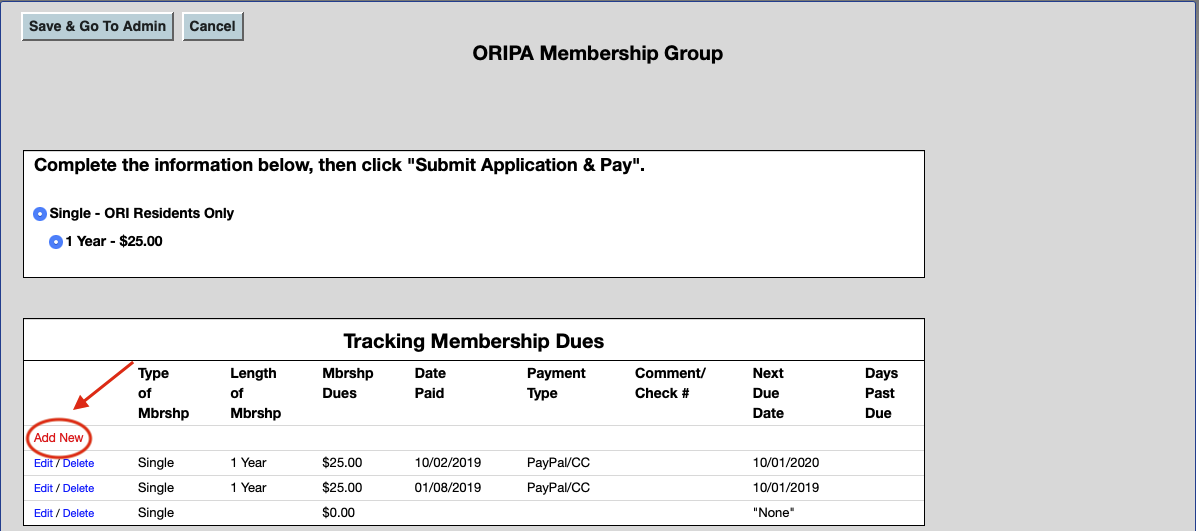Delete the dues entry paid 01/08/2019
The width and height of the screenshot is (1199, 531).
pyautogui.click(x=78, y=488)
